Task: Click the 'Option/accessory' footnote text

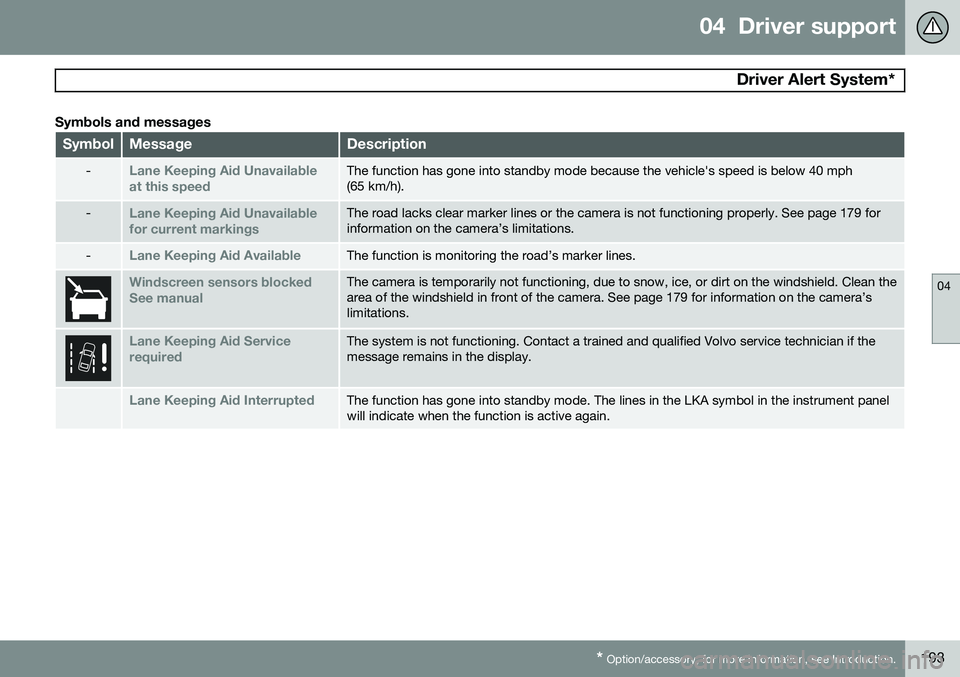Action: tap(746, 659)
